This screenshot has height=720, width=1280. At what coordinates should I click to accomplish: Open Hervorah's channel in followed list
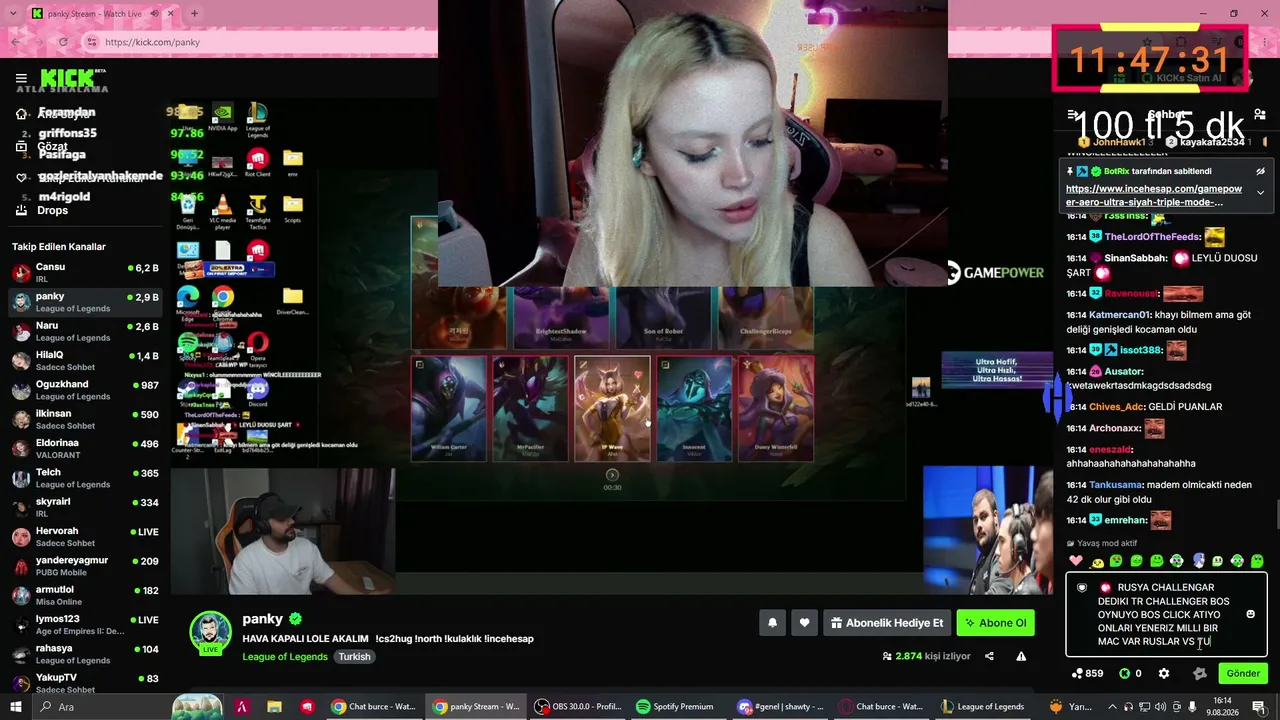coord(85,537)
